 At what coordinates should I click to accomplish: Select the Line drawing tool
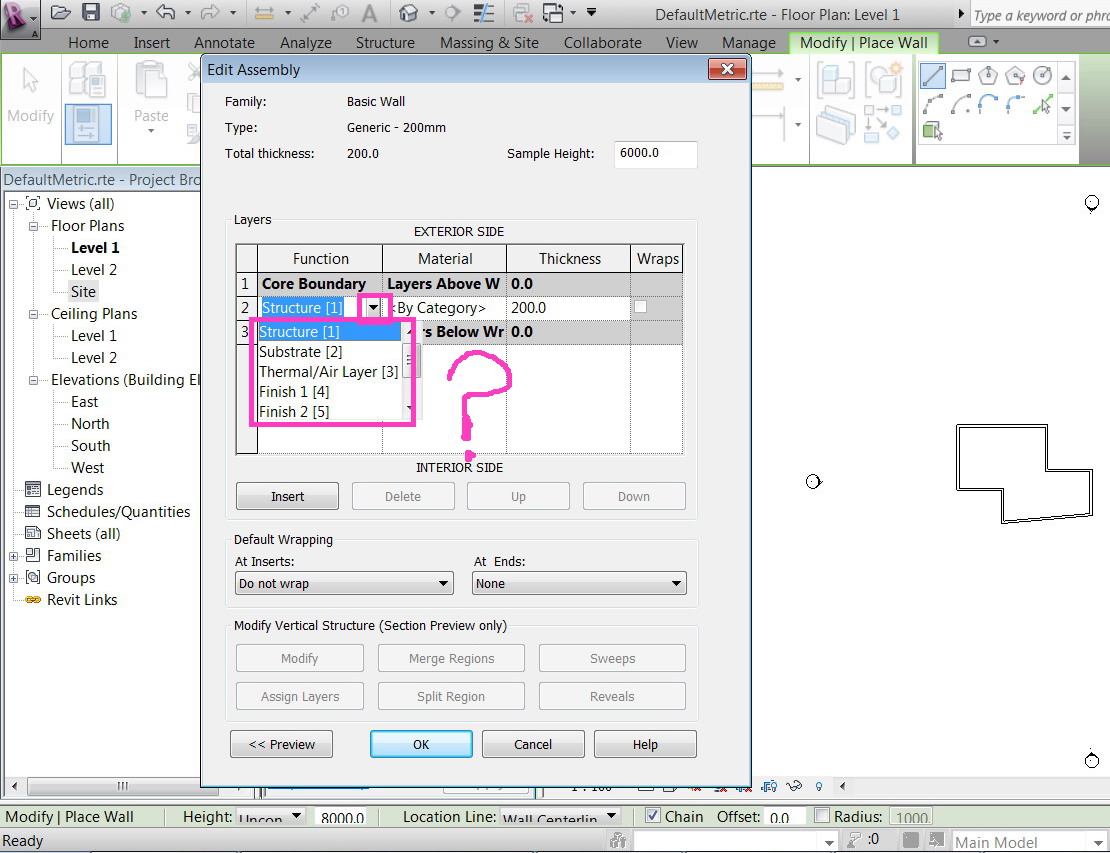click(x=931, y=73)
